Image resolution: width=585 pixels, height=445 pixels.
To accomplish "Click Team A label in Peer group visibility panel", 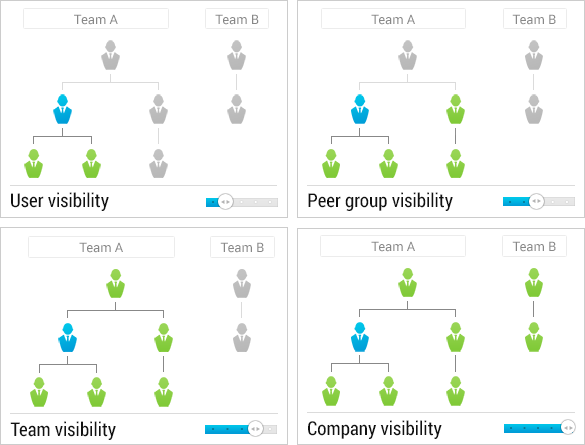I will tap(393, 19).
